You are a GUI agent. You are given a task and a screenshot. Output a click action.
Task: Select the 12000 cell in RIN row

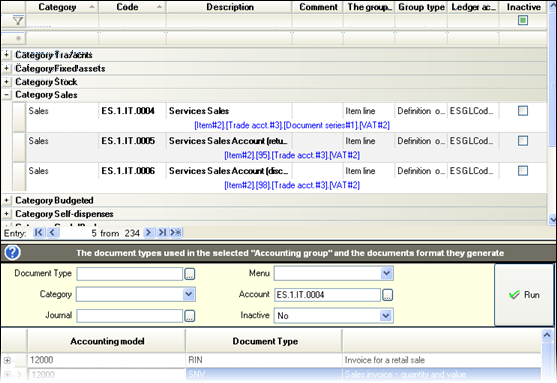tap(107, 360)
